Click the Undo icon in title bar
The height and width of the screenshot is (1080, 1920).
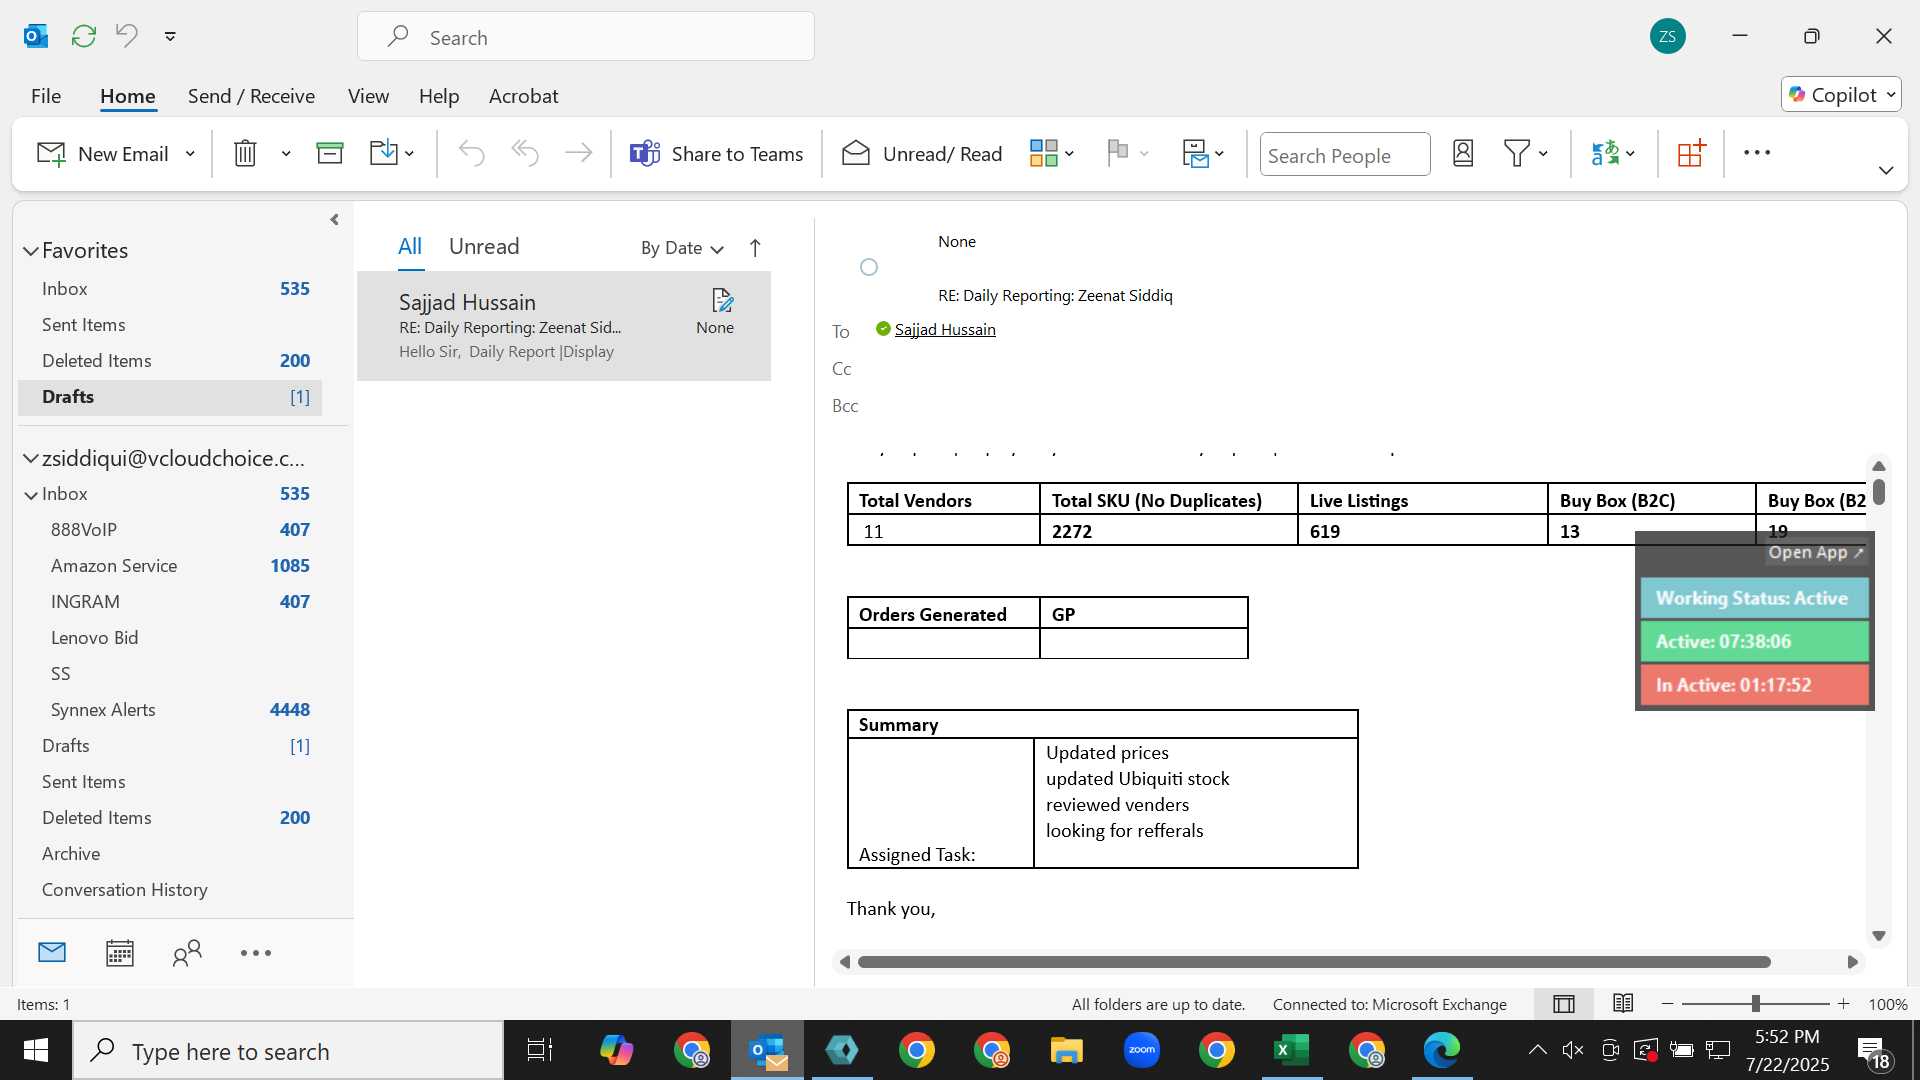[x=127, y=36]
